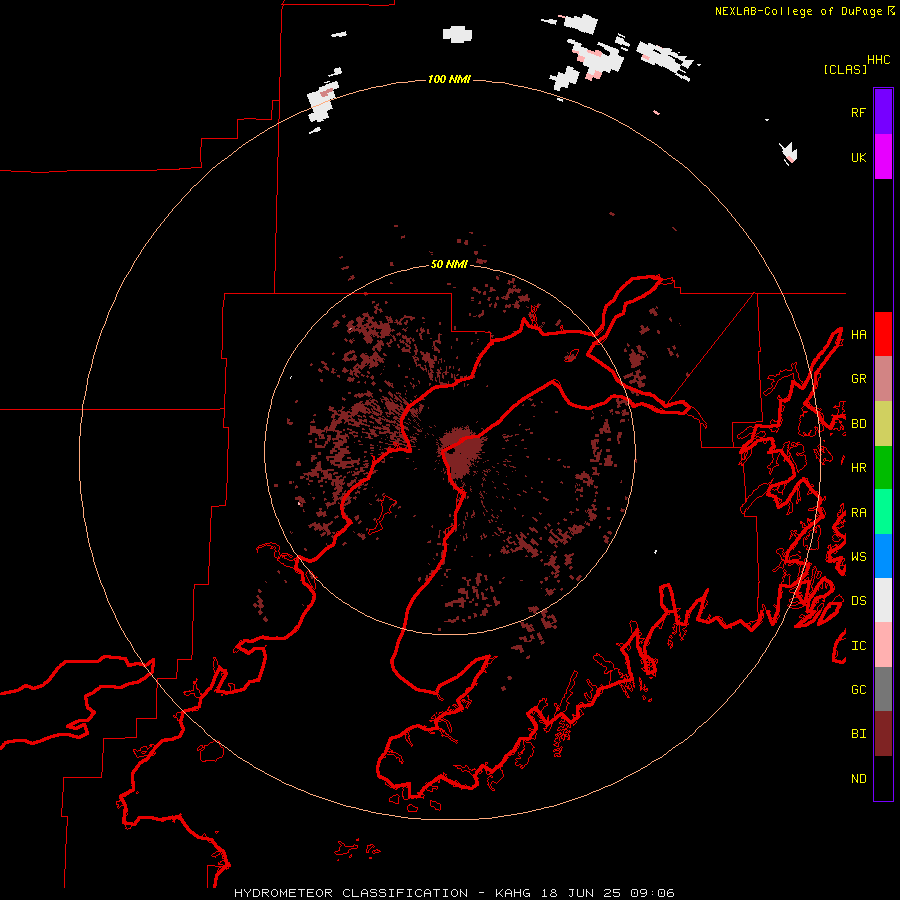Click the RF purple legend swatch
Screen dimensions: 900x900
(883, 112)
